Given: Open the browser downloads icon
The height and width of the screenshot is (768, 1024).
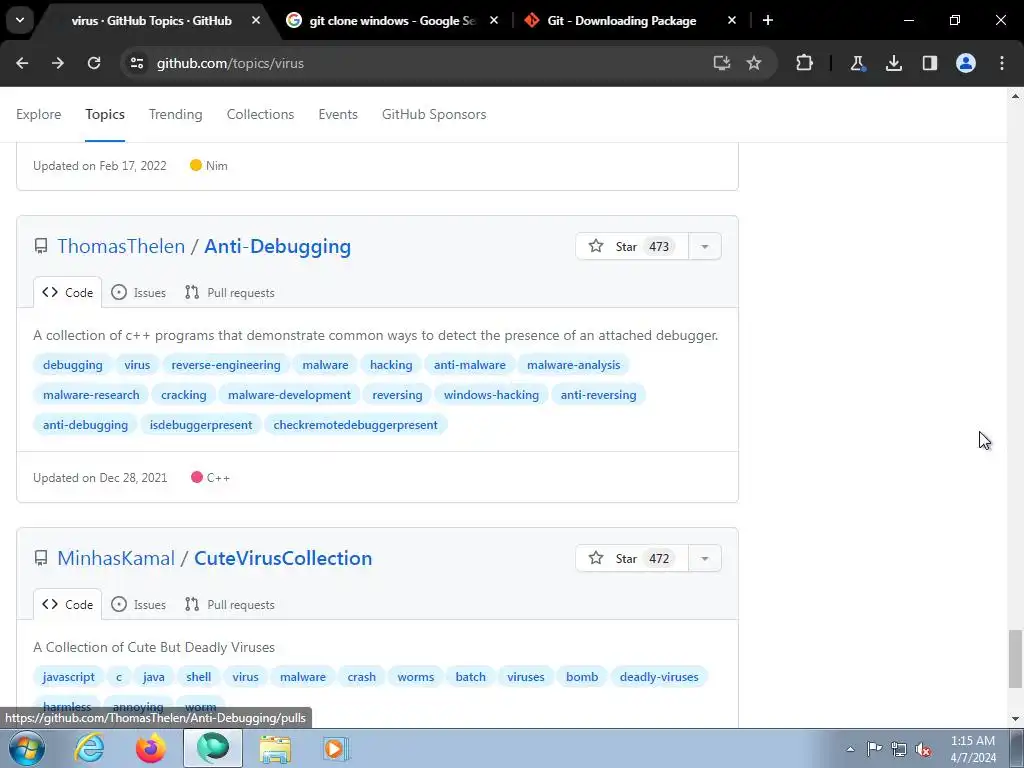Looking at the screenshot, I should click(x=893, y=63).
